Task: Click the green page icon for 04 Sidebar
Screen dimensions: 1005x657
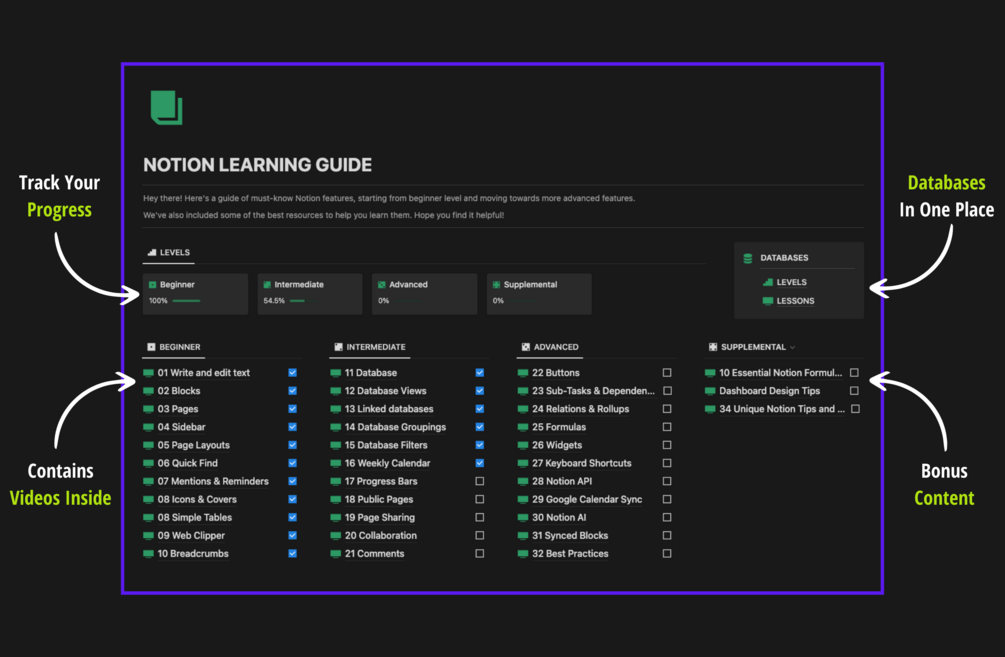Action: [x=148, y=427]
